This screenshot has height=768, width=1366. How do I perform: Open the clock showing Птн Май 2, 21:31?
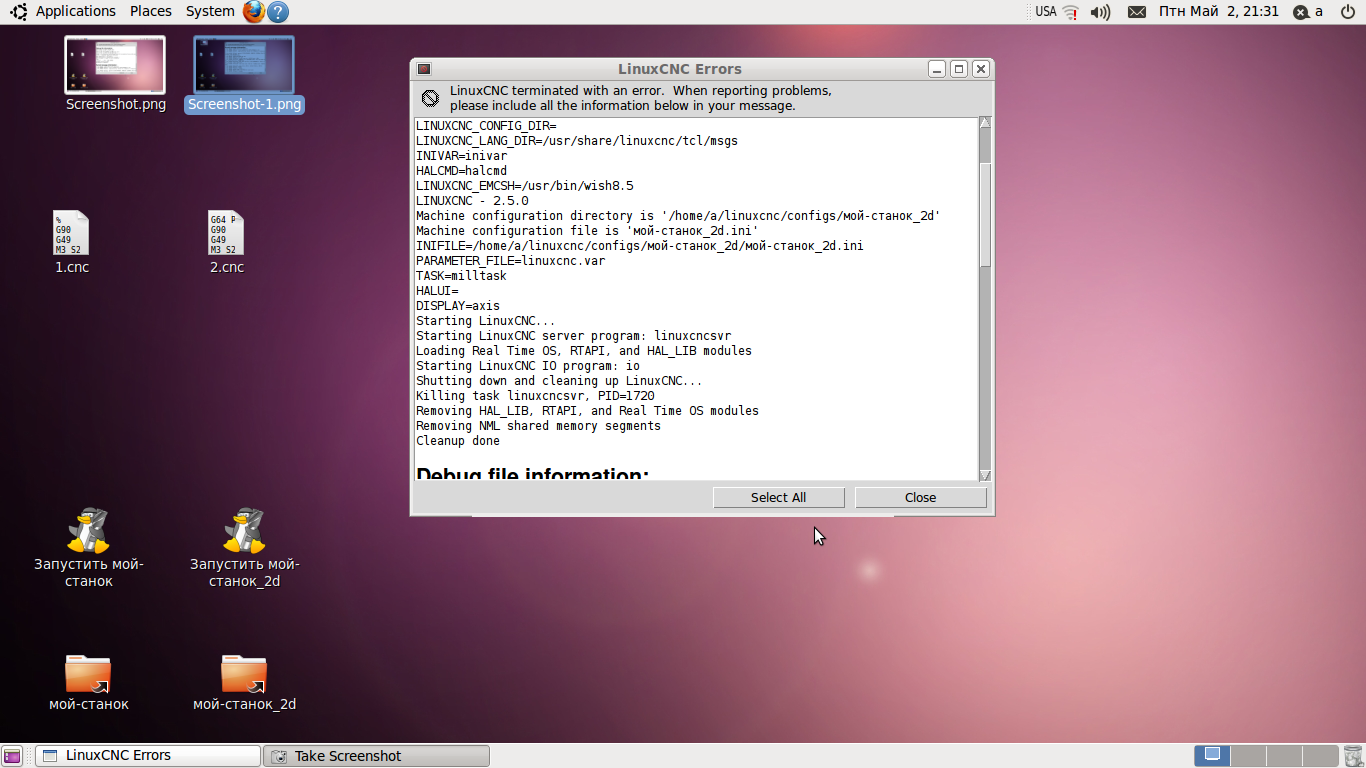1219,11
